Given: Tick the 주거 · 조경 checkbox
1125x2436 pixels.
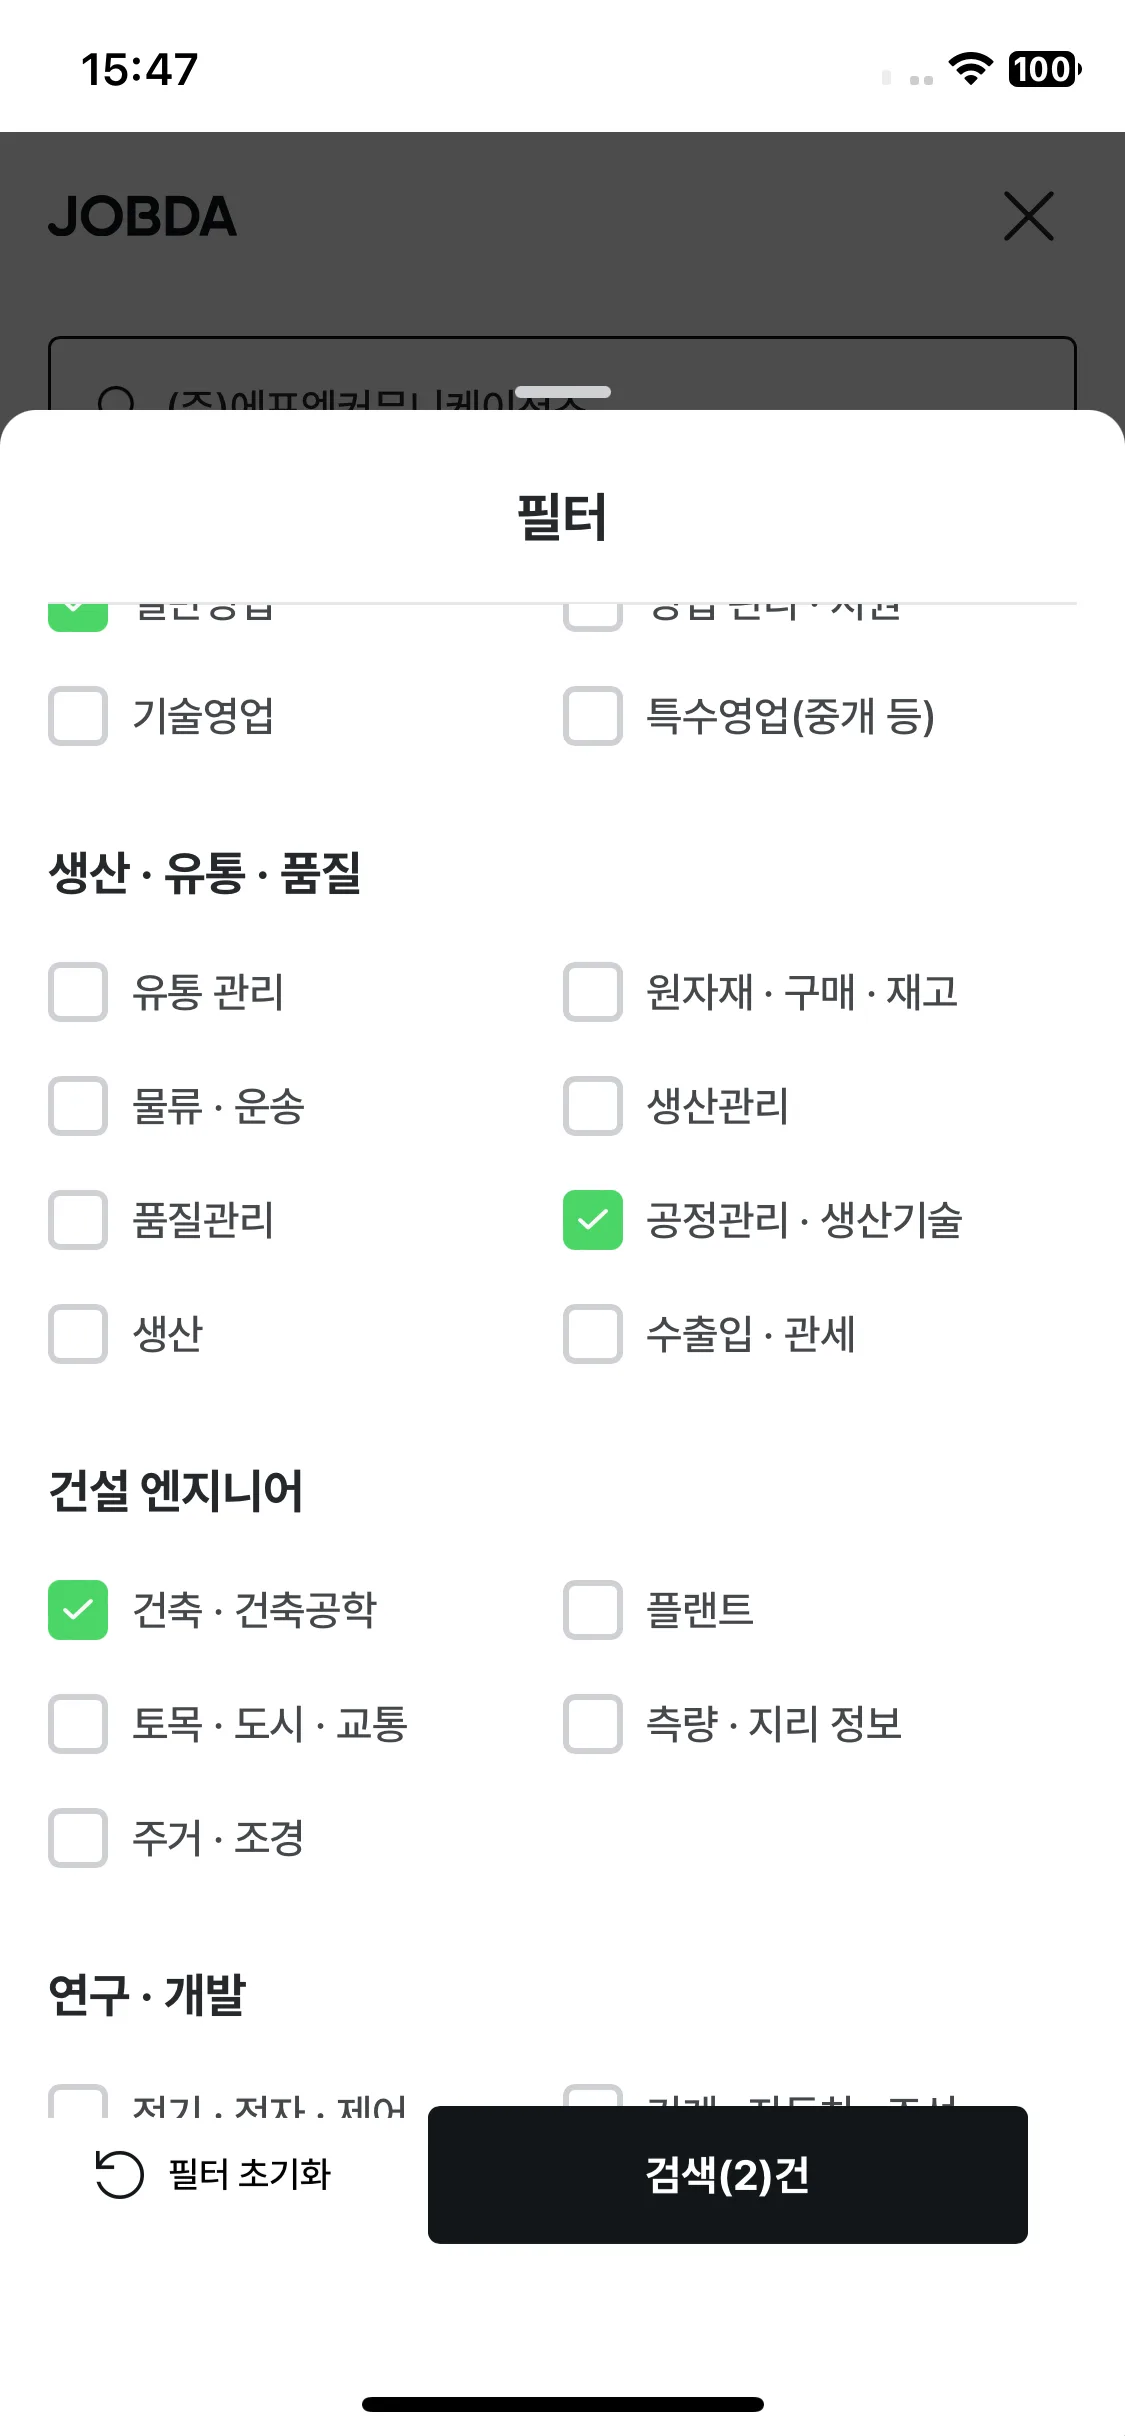Looking at the screenshot, I should pyautogui.click(x=78, y=1838).
